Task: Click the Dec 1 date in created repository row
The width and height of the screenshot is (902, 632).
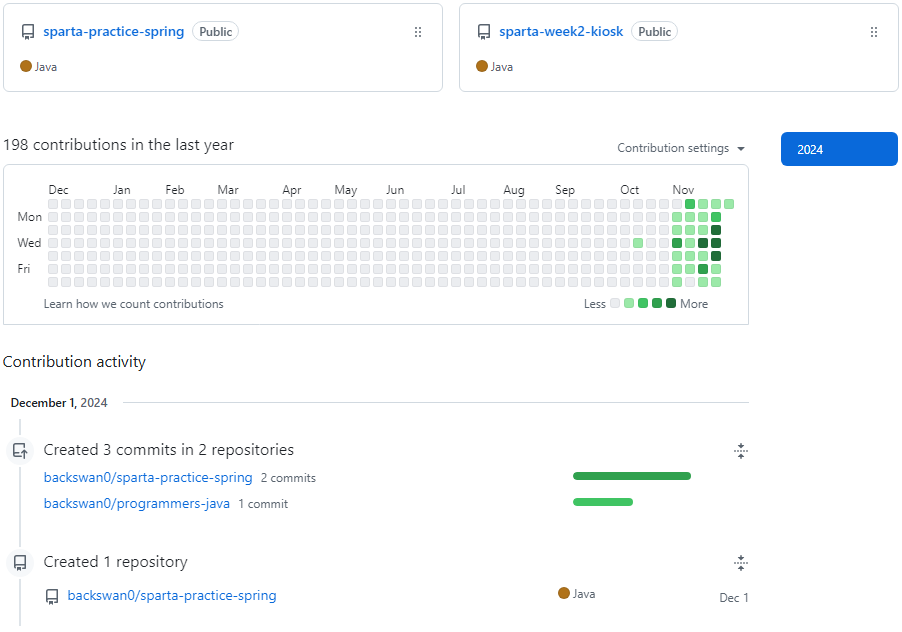Action: [x=733, y=598]
